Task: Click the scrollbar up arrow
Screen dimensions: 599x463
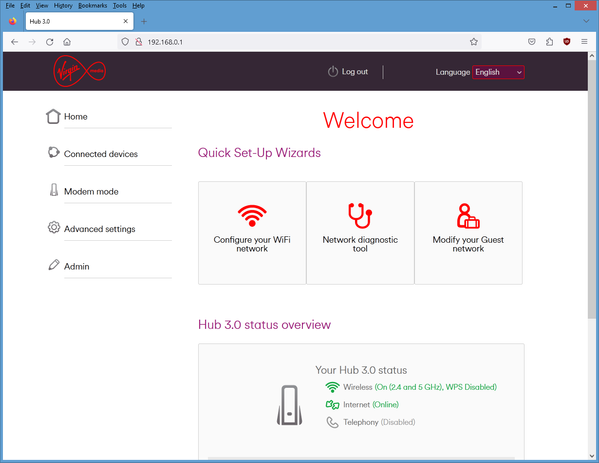Action: [x=592, y=56]
